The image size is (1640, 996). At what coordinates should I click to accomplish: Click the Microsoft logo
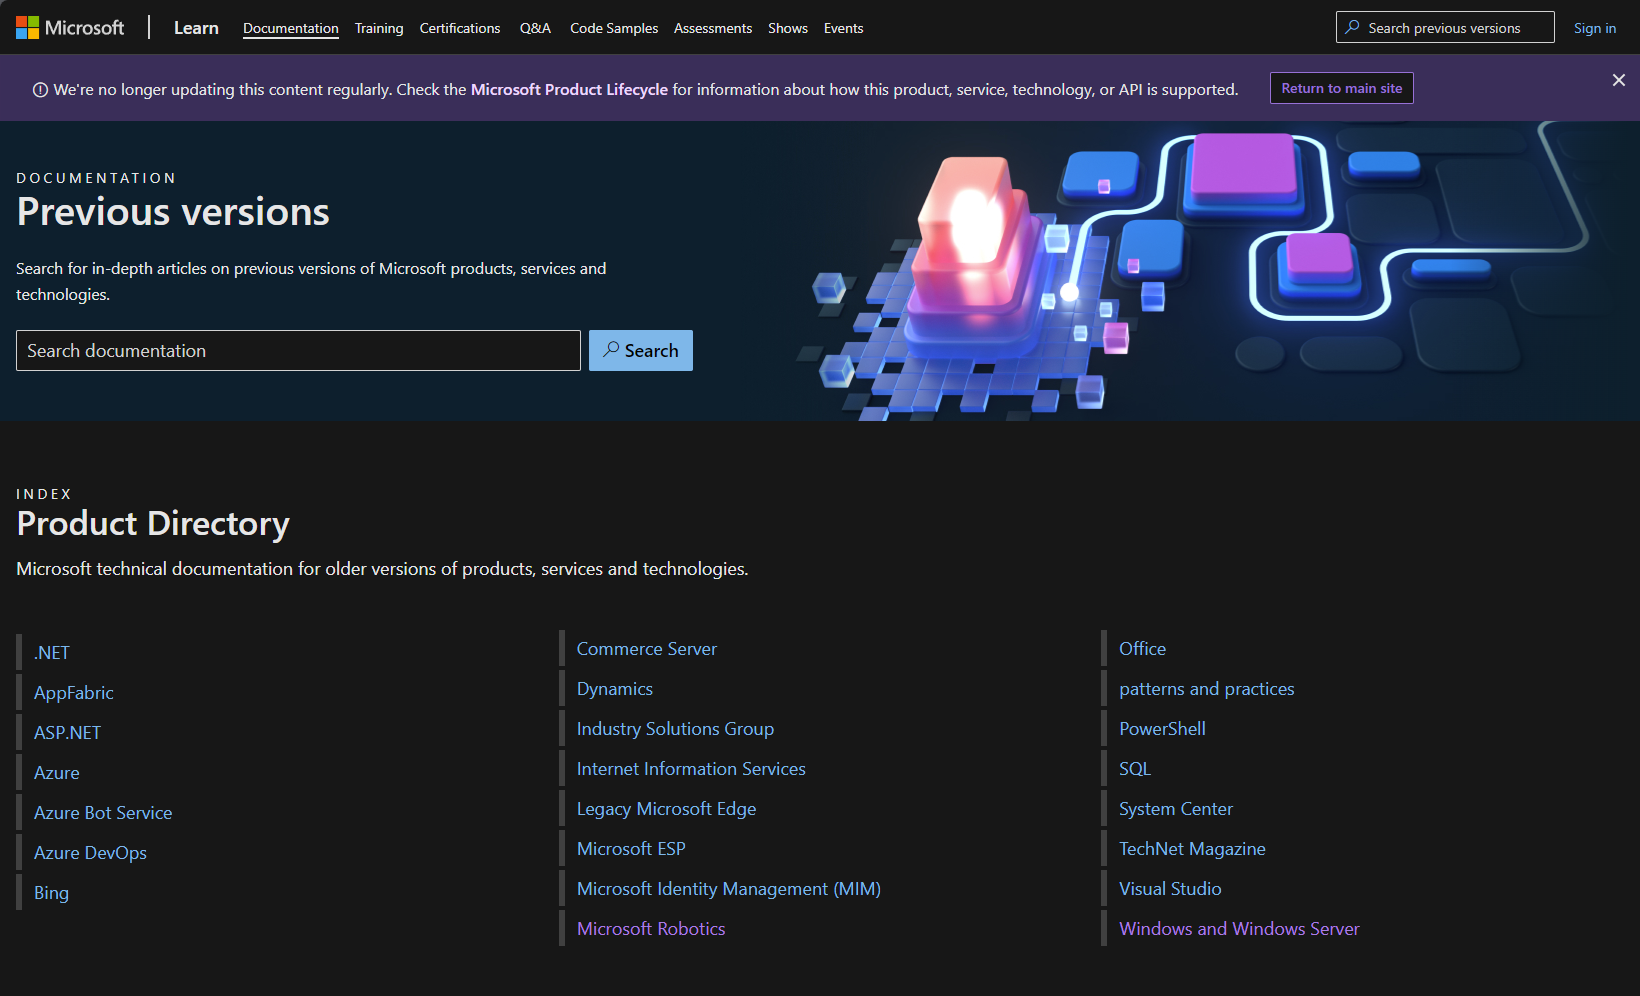pyautogui.click(x=70, y=28)
